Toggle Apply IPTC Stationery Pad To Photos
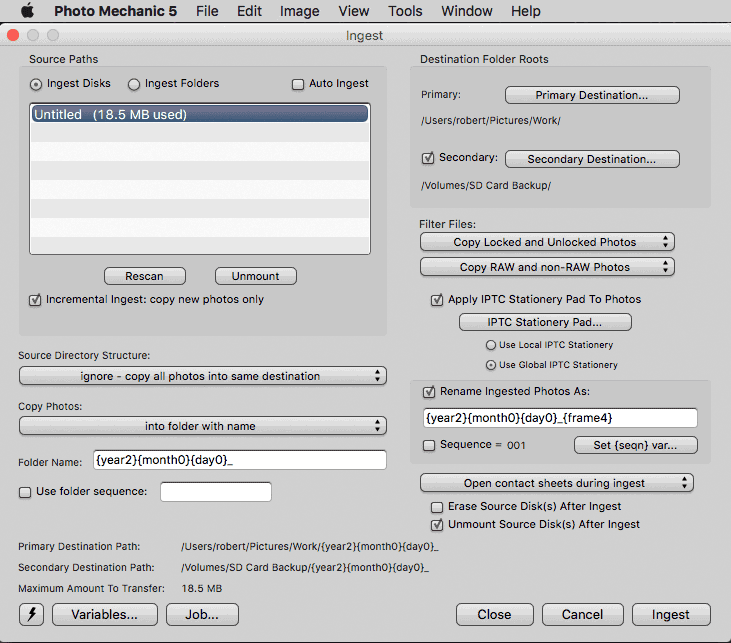Screen dimensions: 731x643 pyautogui.click(x=437, y=300)
